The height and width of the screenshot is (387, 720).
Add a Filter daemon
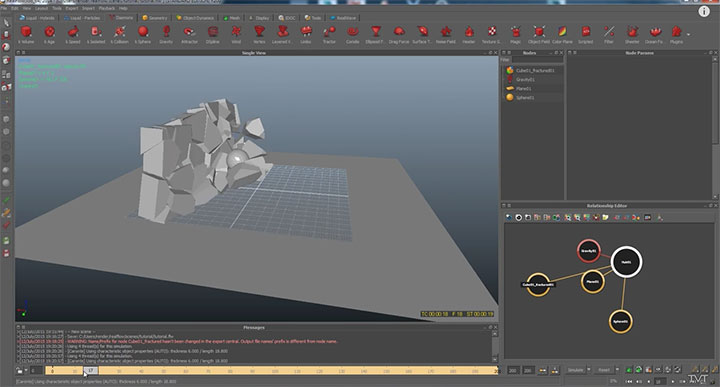pos(609,34)
